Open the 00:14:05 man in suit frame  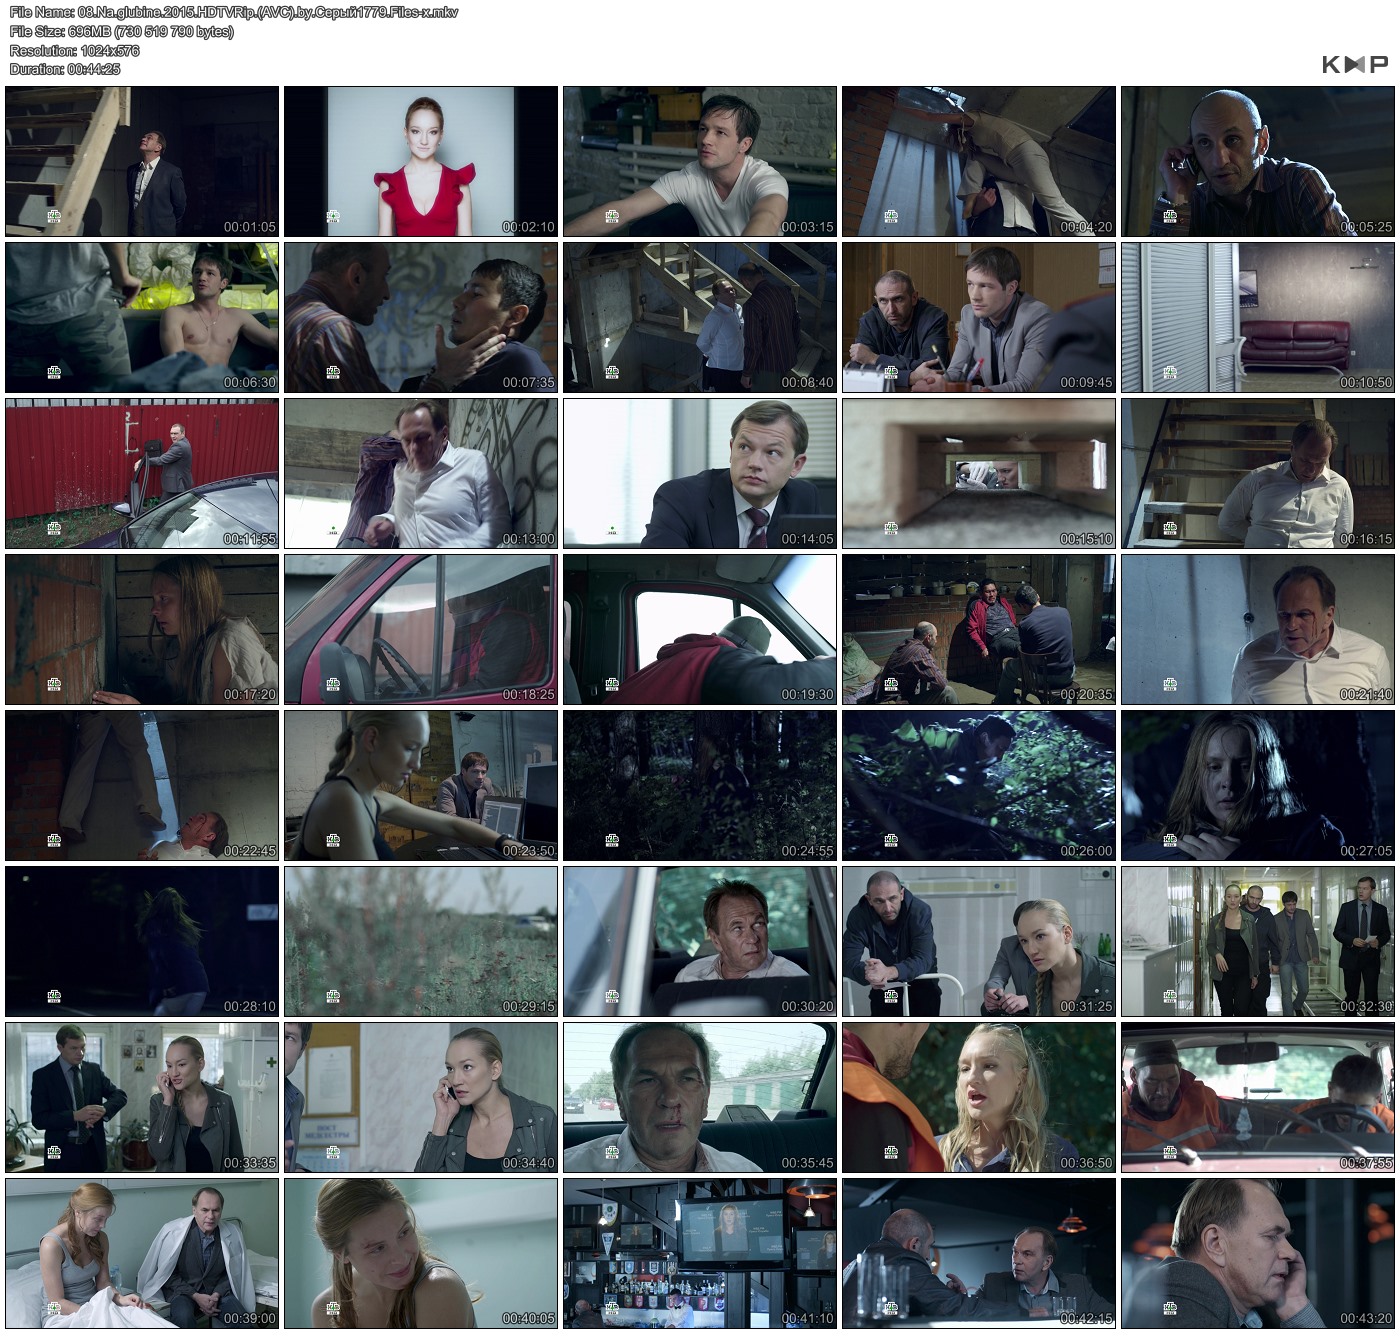tap(700, 473)
